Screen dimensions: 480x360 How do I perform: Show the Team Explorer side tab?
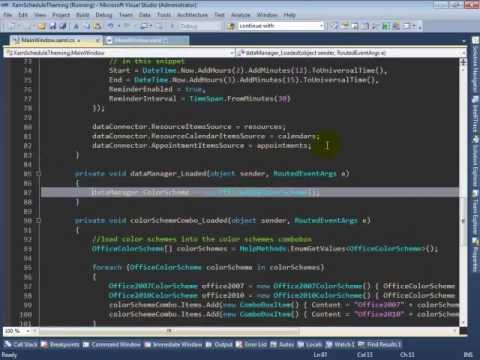click(x=475, y=212)
